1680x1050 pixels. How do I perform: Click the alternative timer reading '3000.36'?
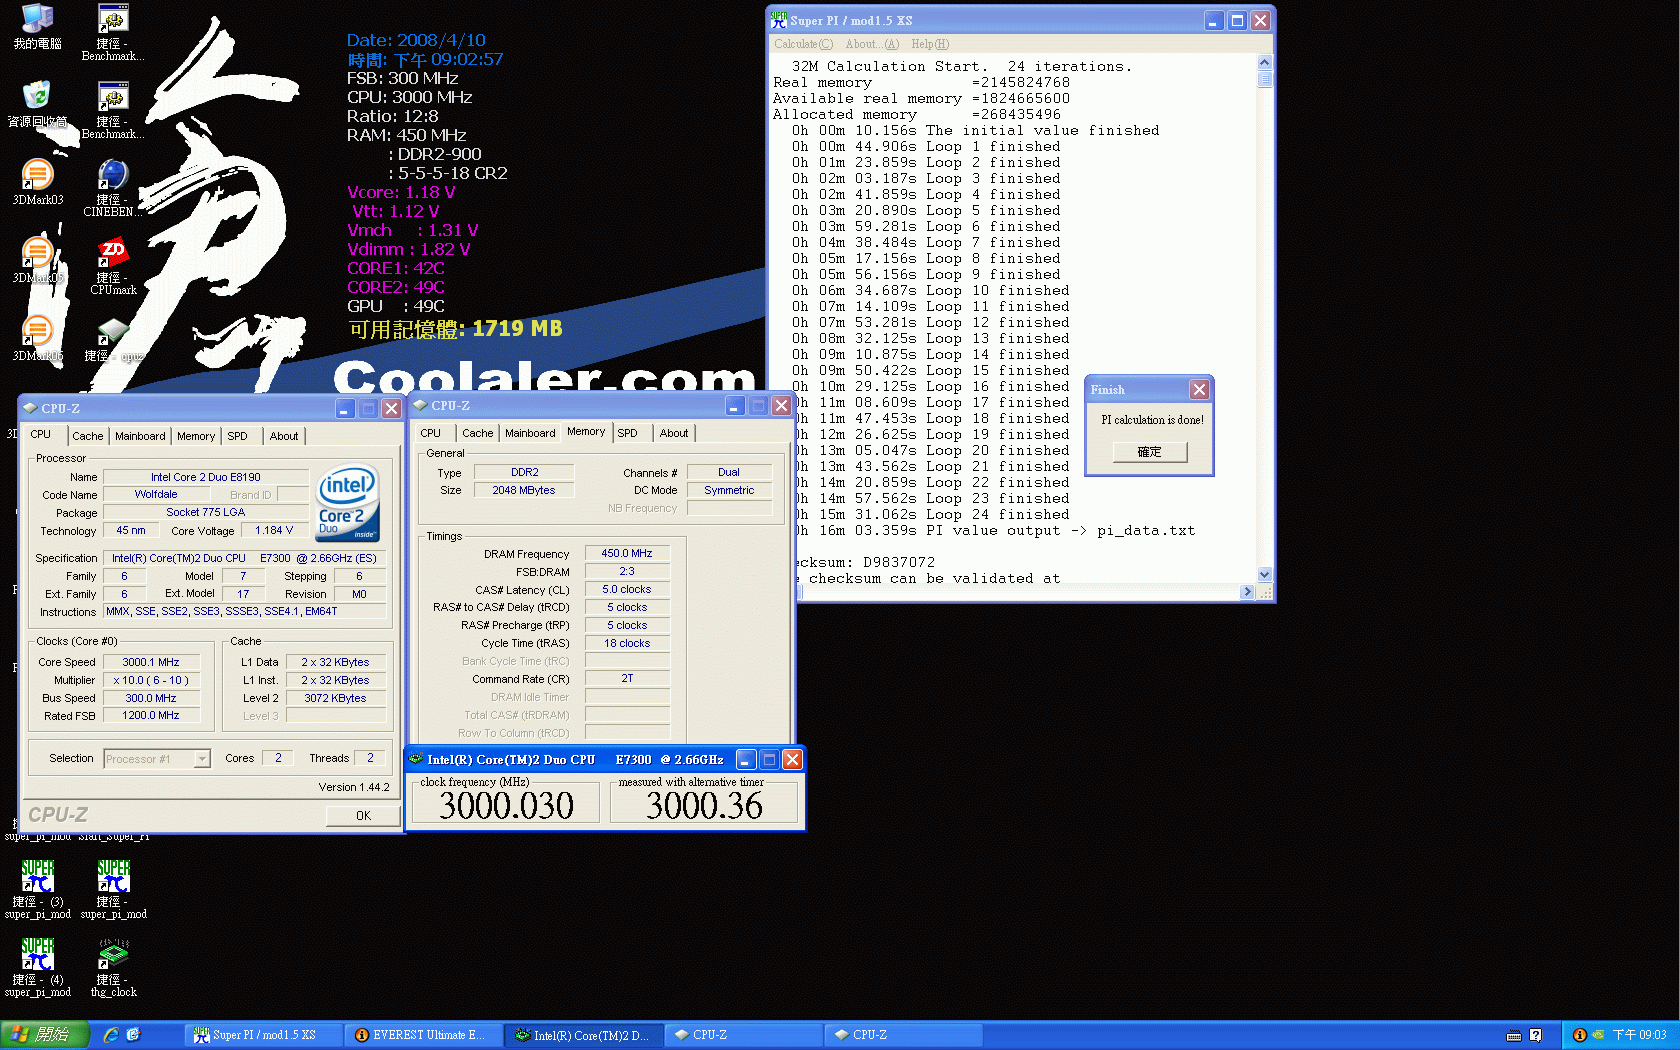click(x=704, y=805)
